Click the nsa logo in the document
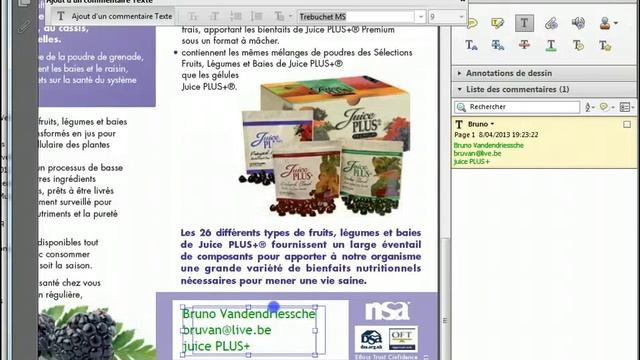Viewport: 640px width, 360px height. point(387,311)
